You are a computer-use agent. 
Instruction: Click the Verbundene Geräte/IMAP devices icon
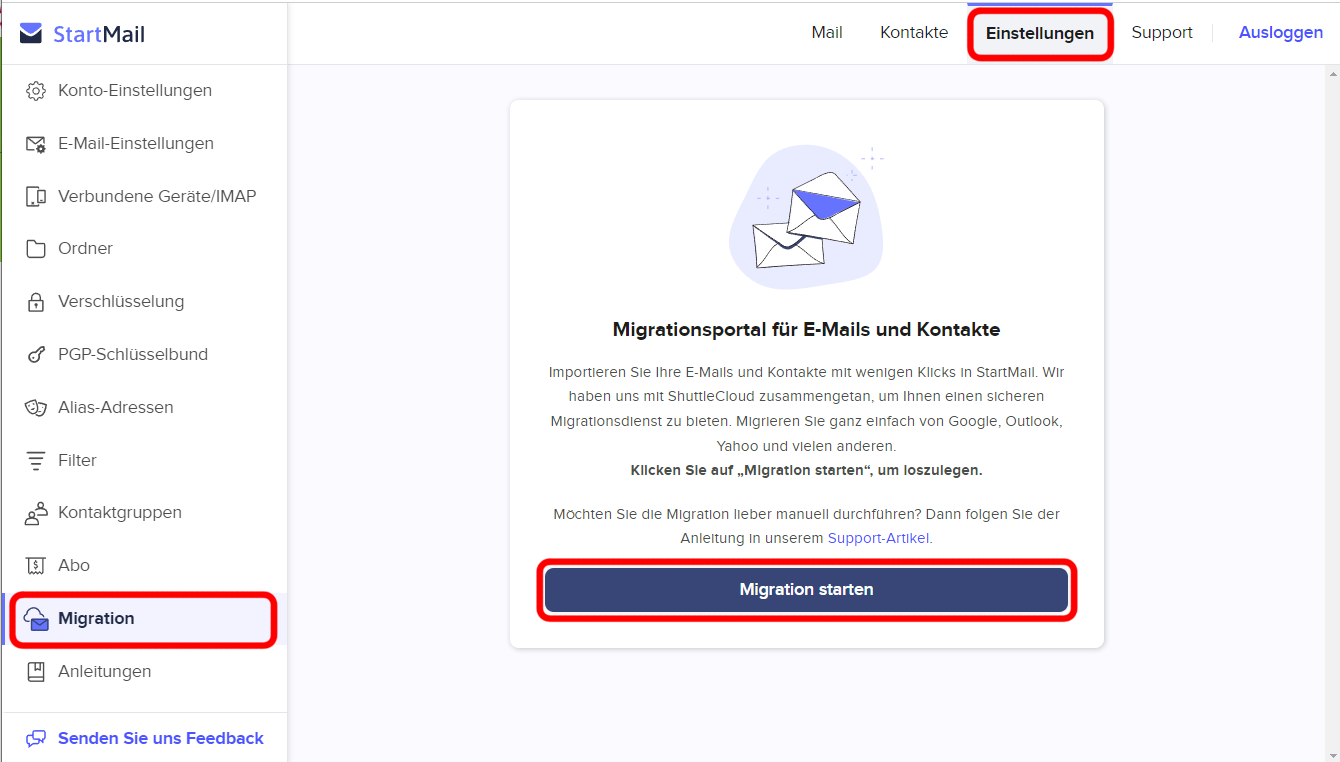[x=36, y=197]
